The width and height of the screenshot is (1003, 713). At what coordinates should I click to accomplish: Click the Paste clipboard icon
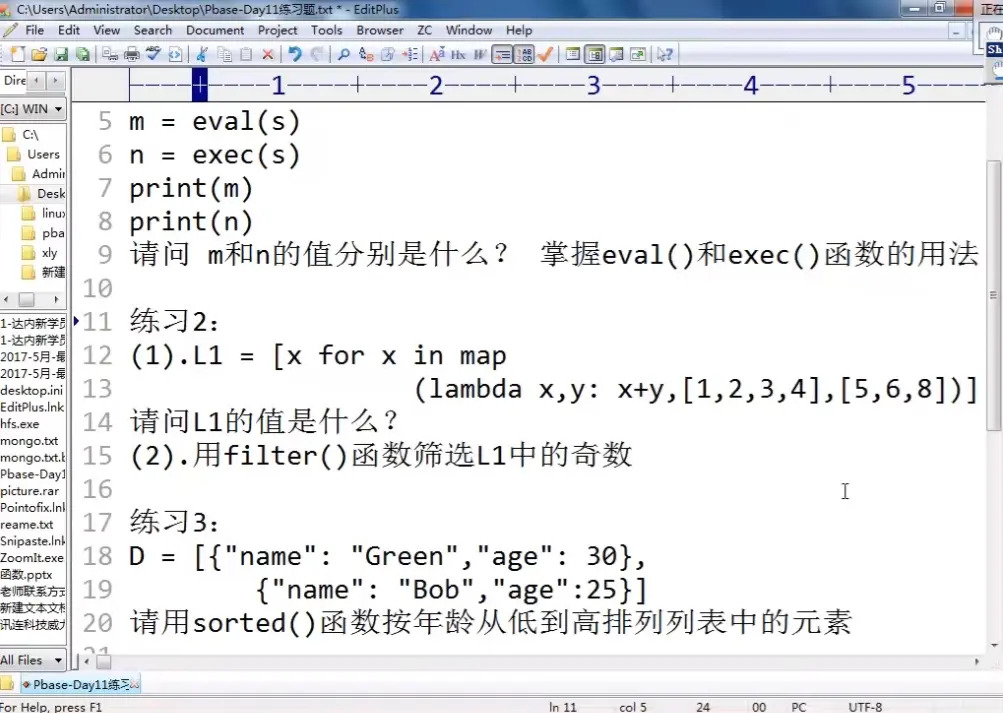246,54
